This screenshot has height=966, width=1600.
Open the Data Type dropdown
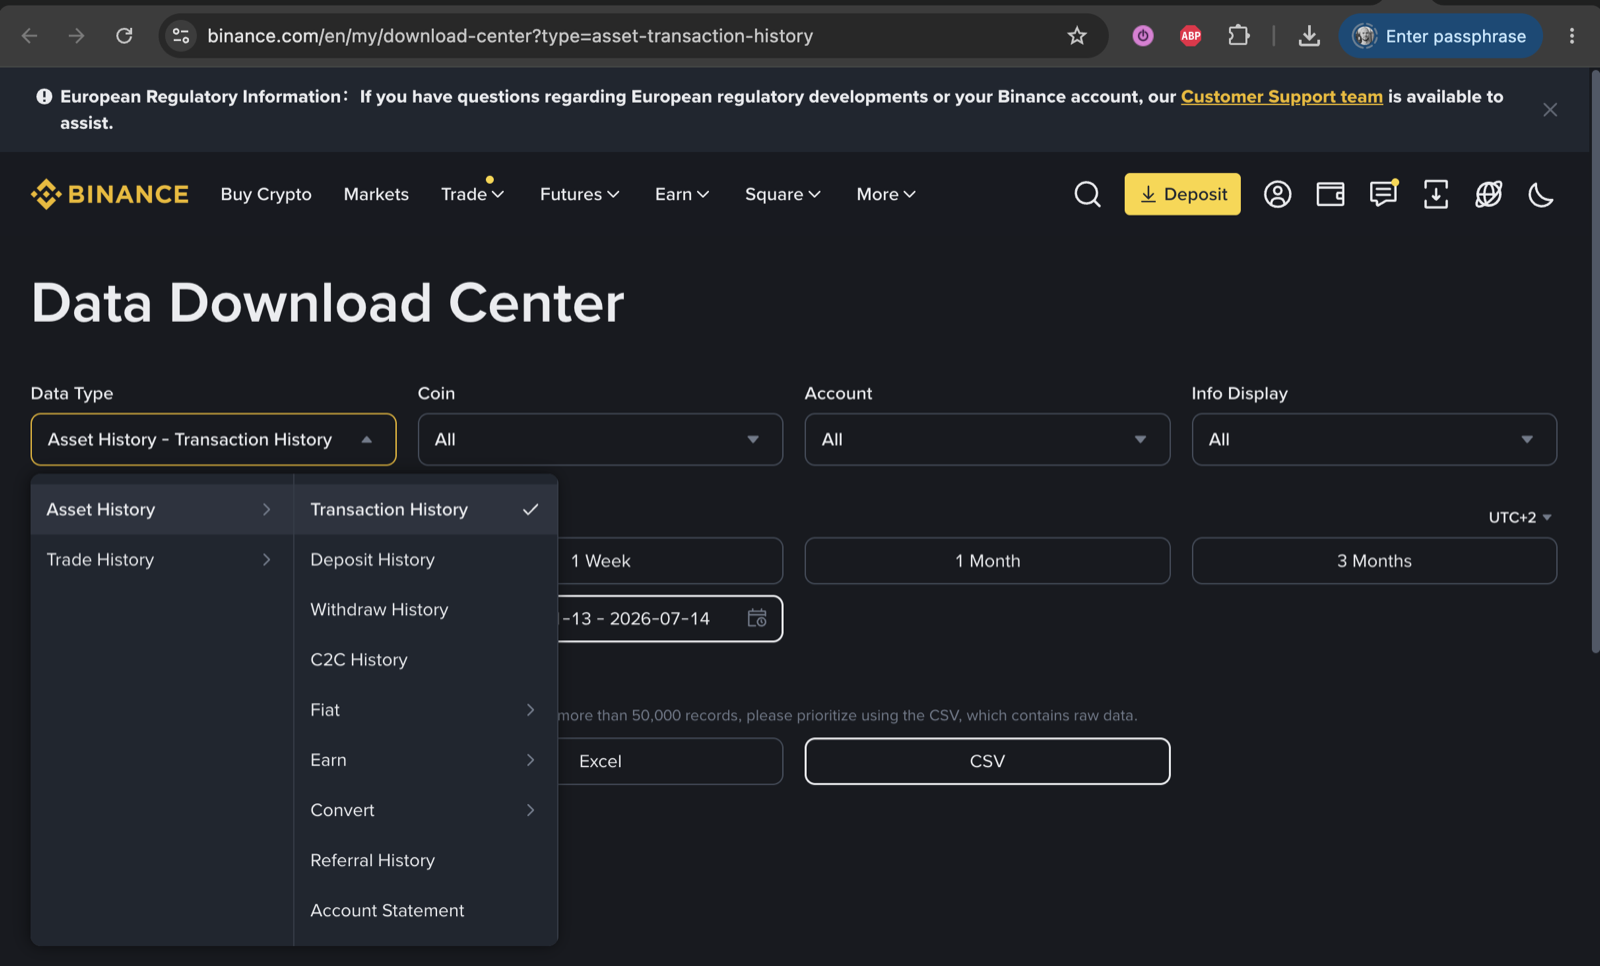pyautogui.click(x=213, y=439)
